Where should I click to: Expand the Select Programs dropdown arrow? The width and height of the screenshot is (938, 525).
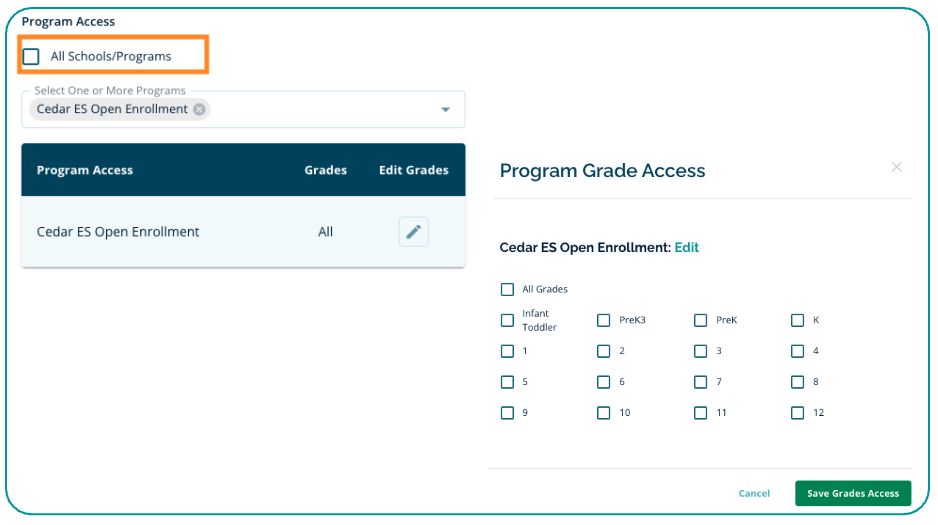point(446,109)
